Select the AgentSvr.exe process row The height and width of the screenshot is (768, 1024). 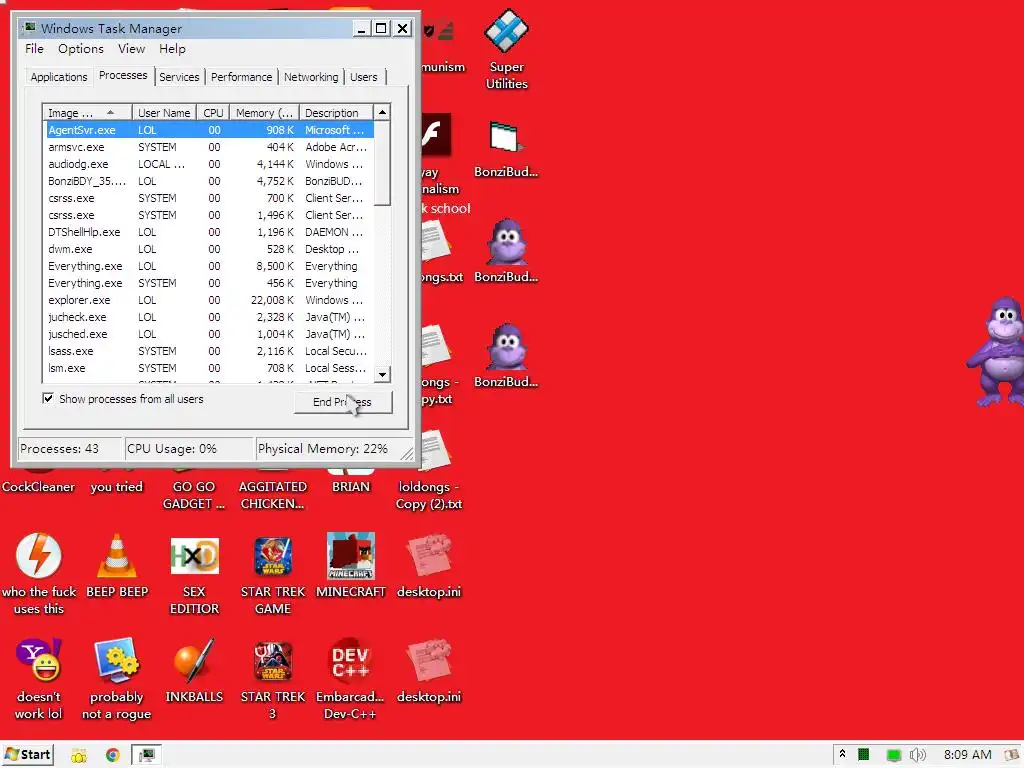pyautogui.click(x=209, y=130)
